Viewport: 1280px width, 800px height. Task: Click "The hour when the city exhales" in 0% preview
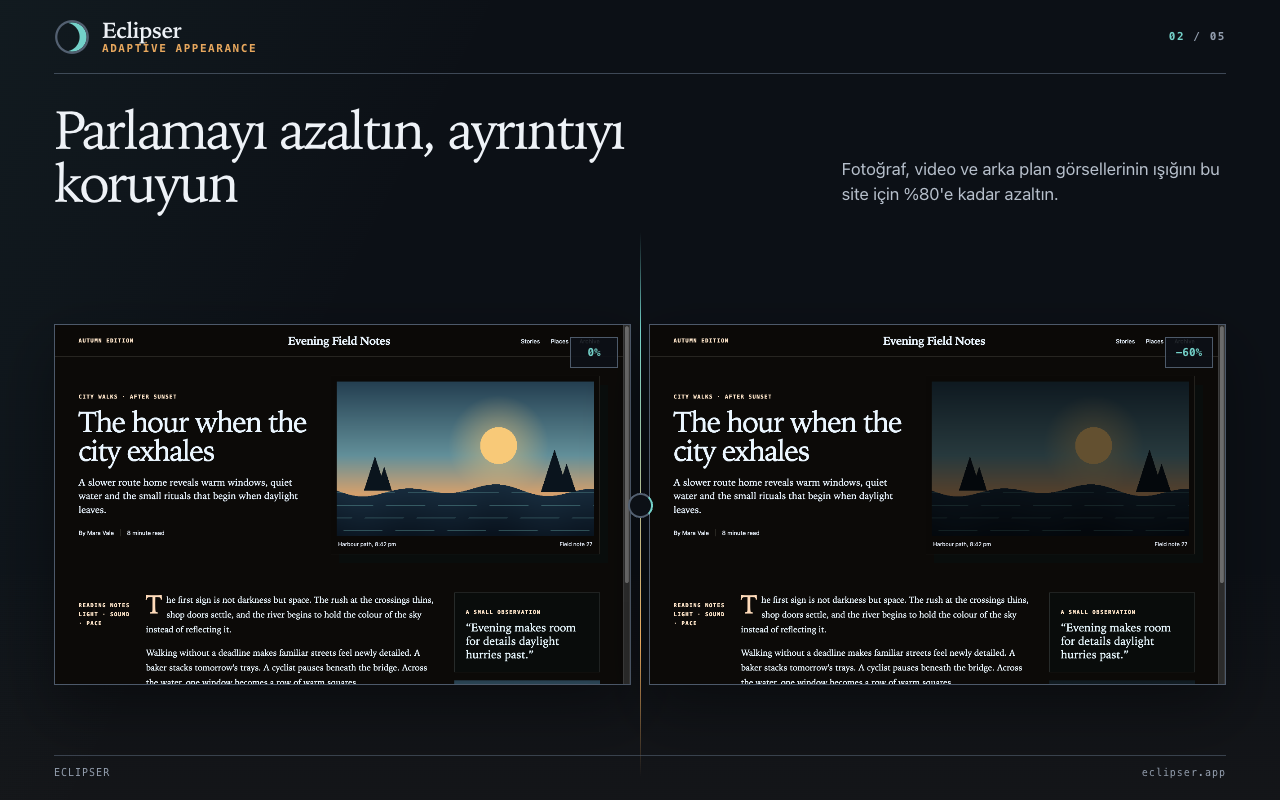193,437
